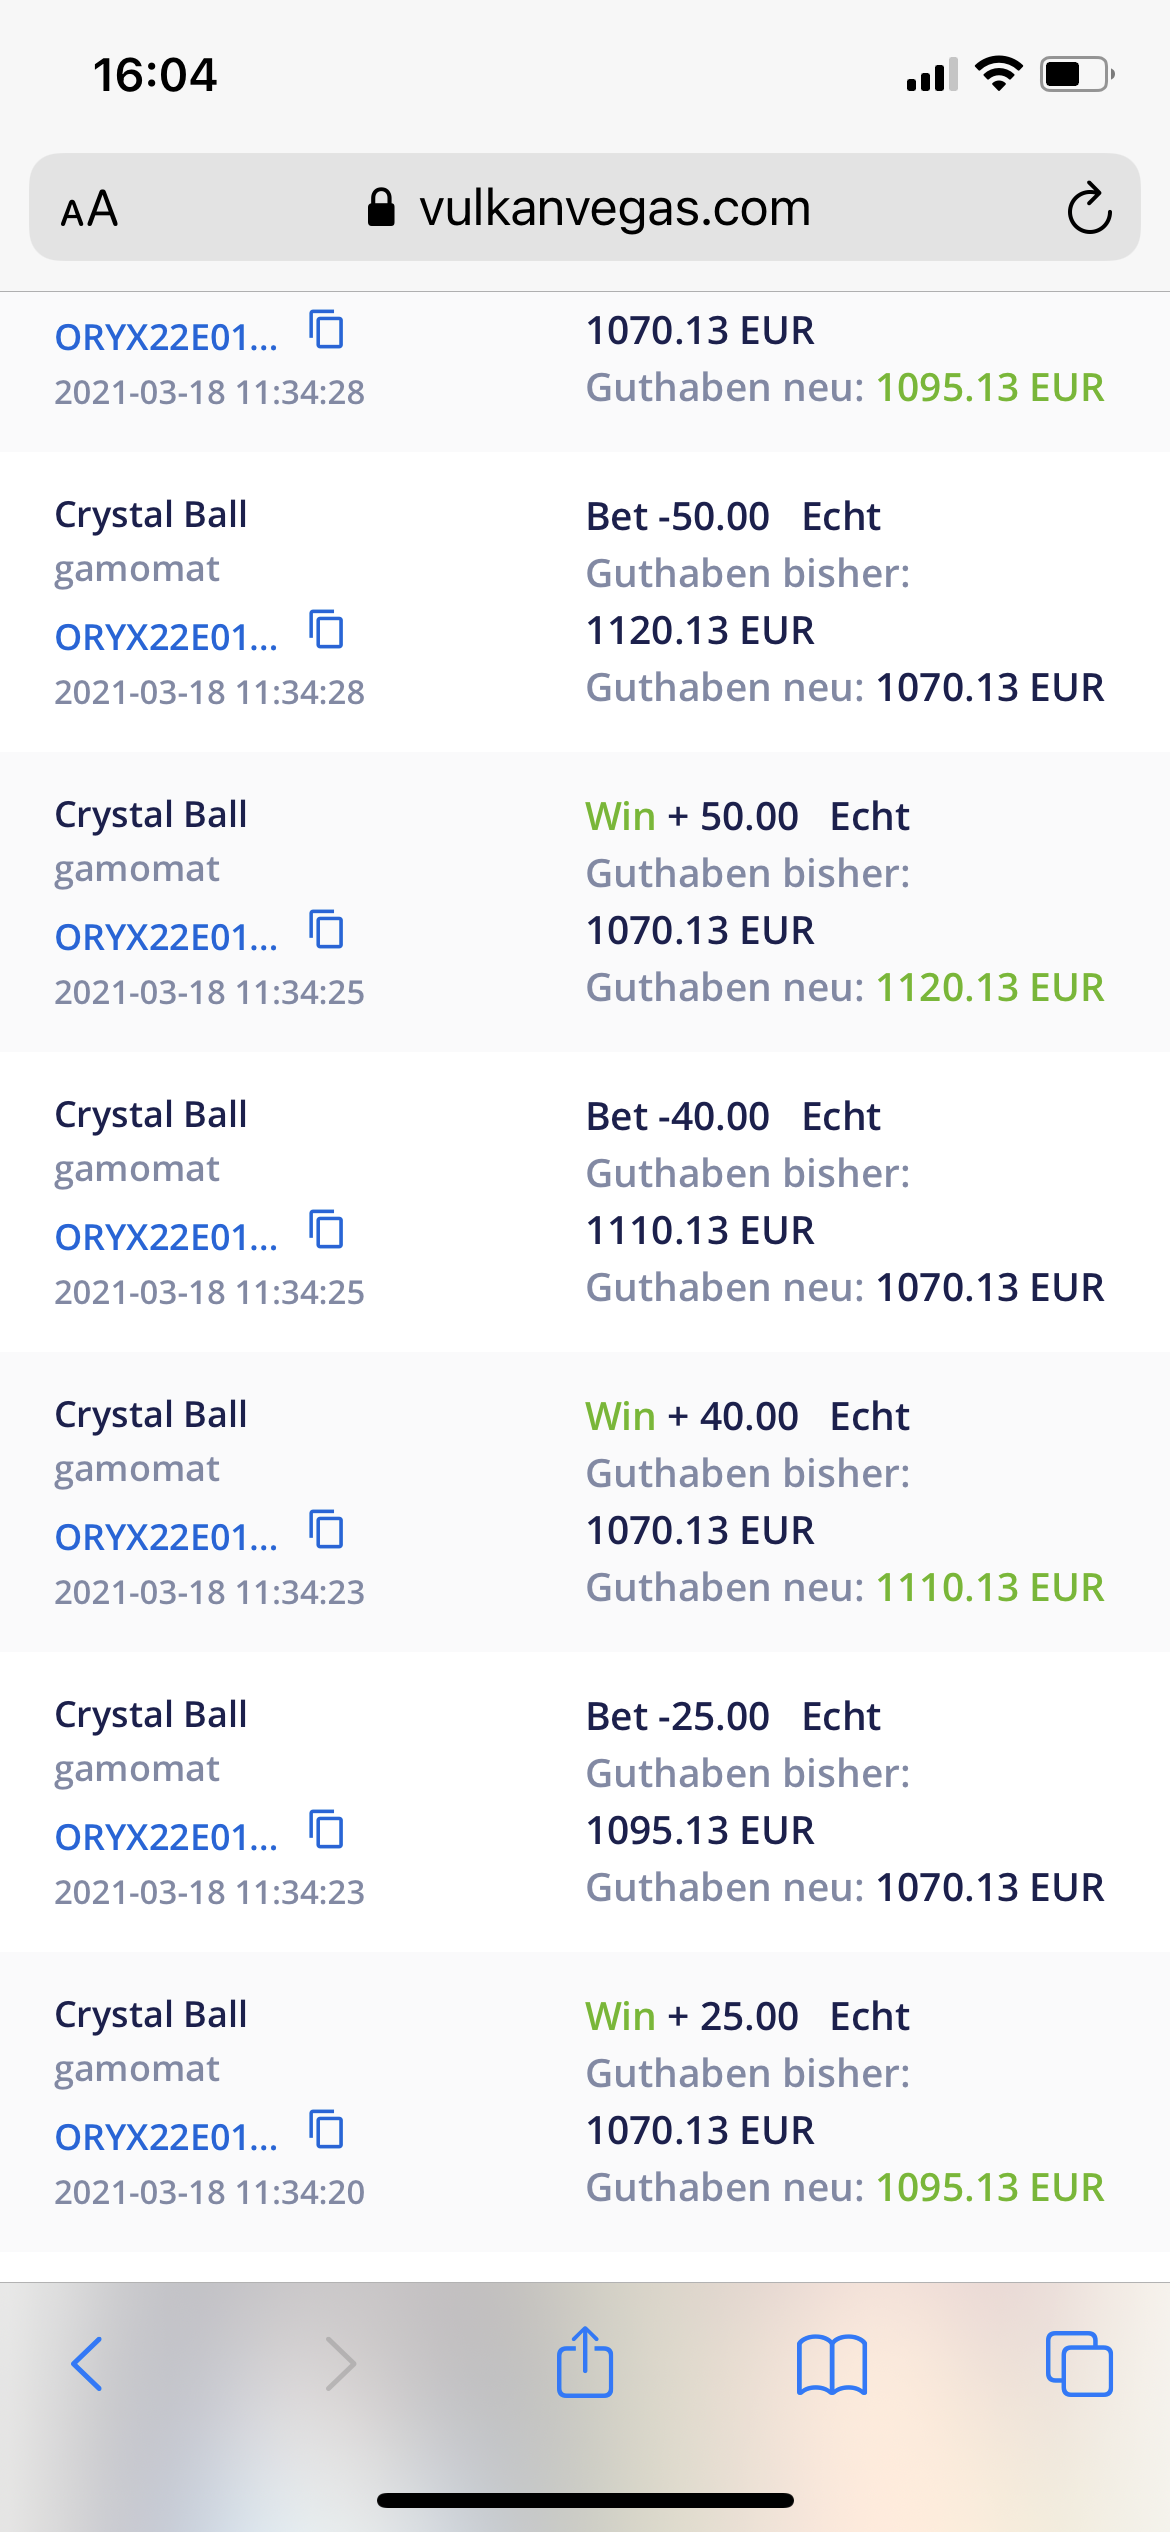The height and width of the screenshot is (2532, 1170).
Task: Copy transaction ID of Bet -40.00 entry
Action: (327, 1231)
